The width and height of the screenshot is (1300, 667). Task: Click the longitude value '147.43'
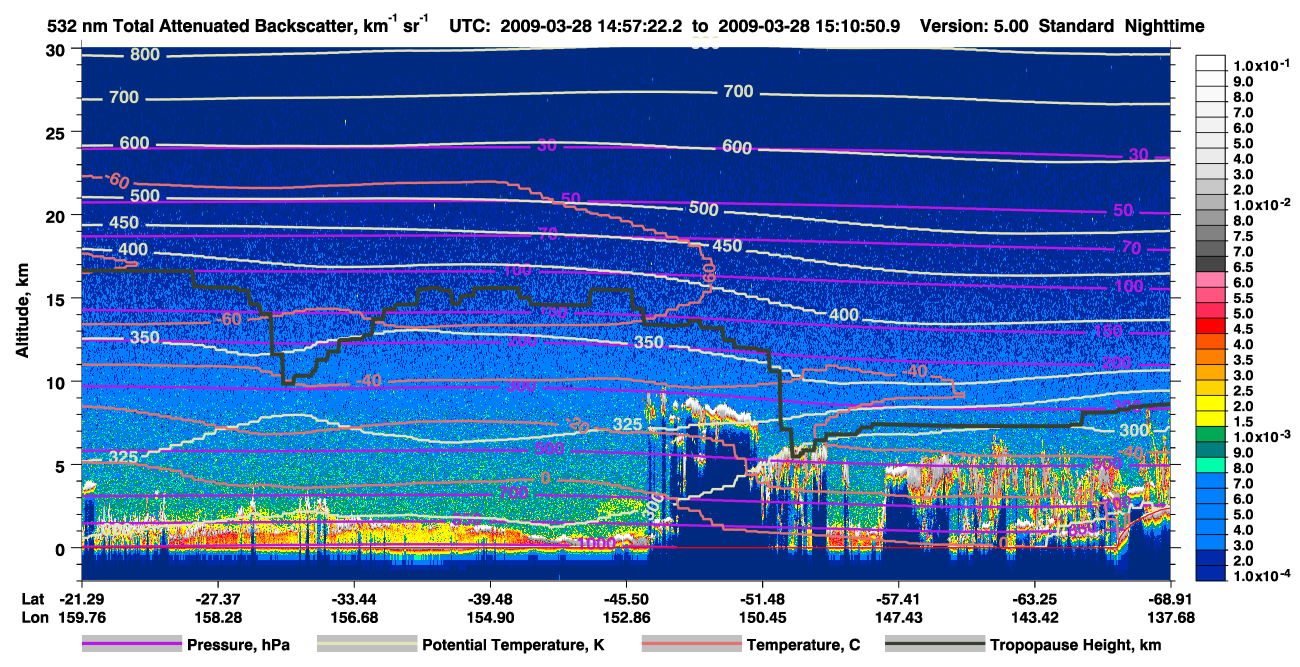click(x=899, y=617)
